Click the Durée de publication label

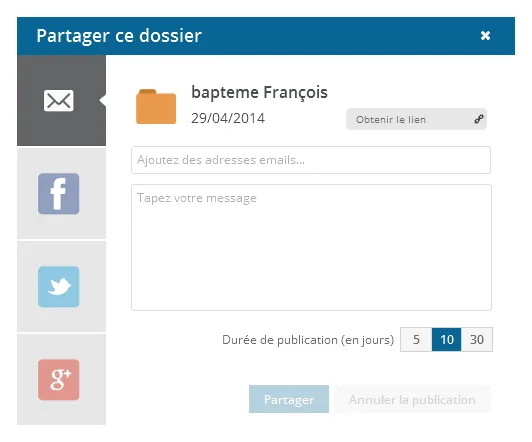pos(308,340)
